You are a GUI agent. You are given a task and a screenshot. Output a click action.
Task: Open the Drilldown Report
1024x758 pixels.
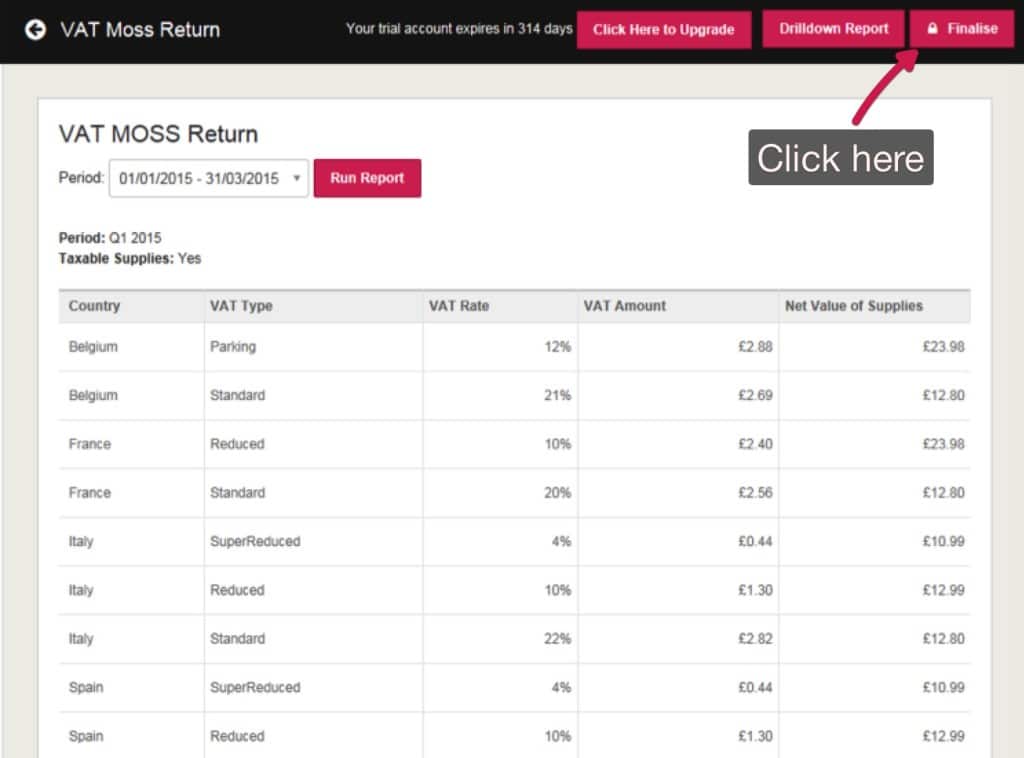[833, 29]
